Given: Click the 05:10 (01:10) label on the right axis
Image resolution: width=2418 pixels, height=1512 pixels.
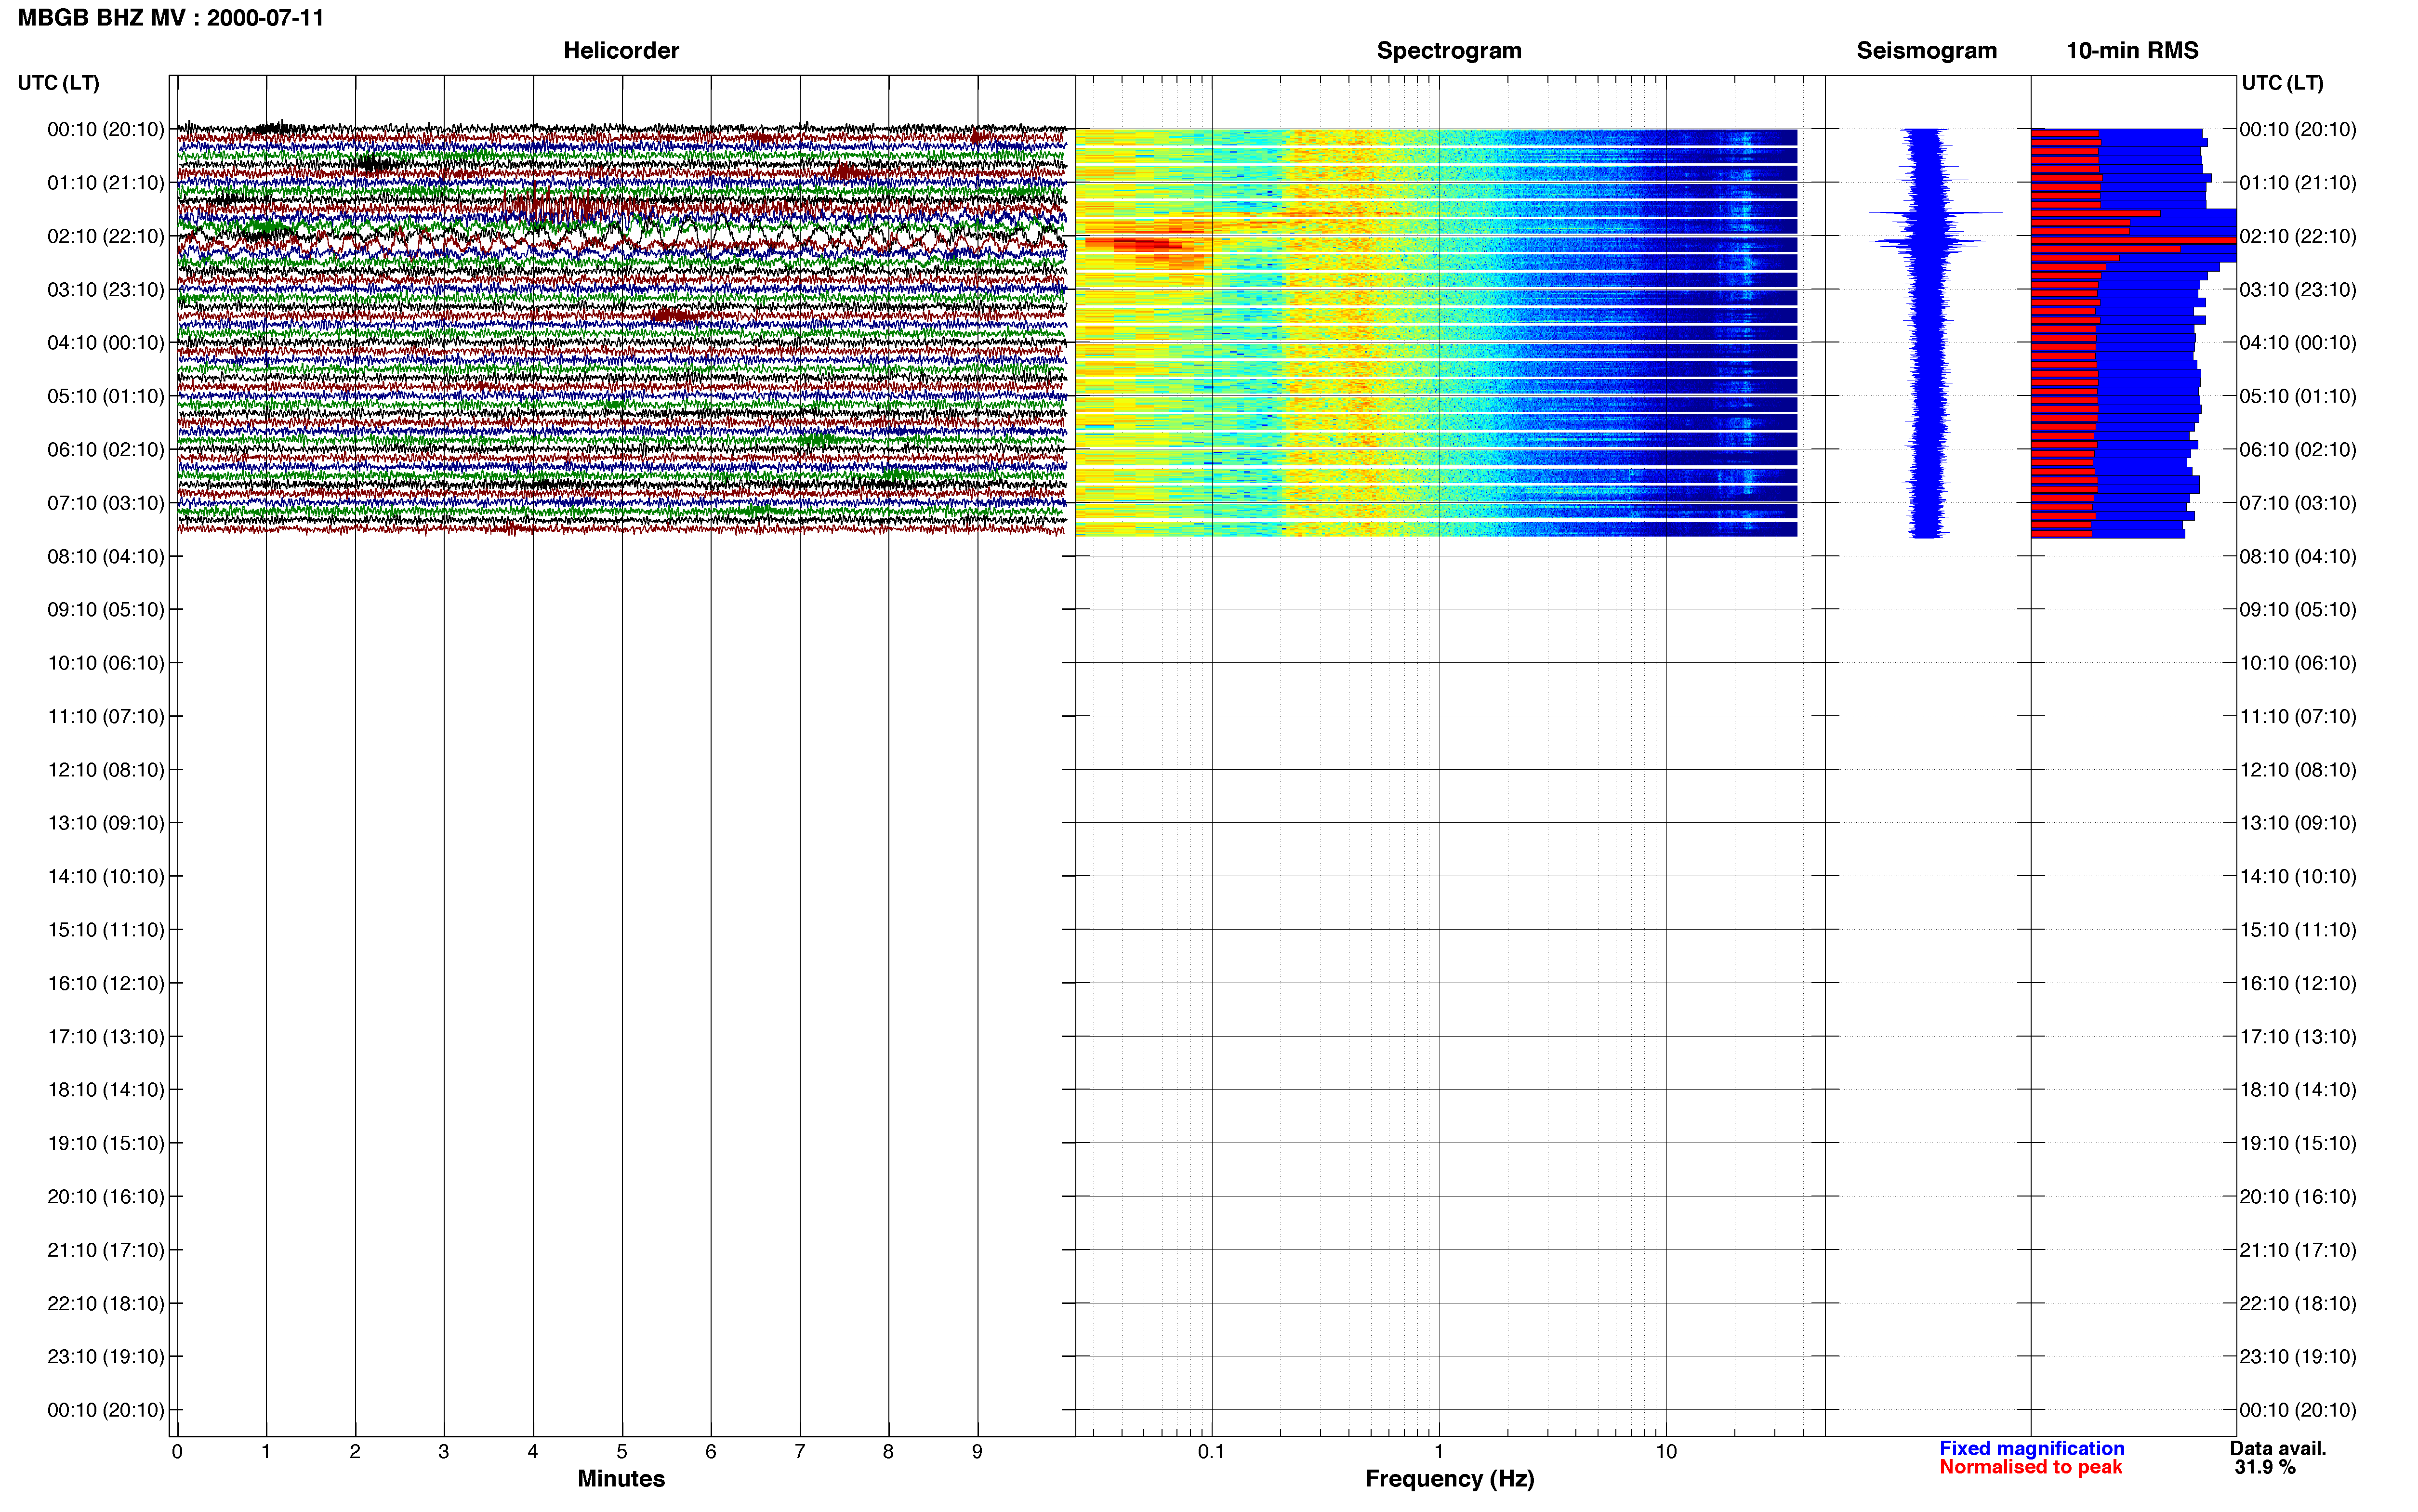Looking at the screenshot, I should [2298, 396].
